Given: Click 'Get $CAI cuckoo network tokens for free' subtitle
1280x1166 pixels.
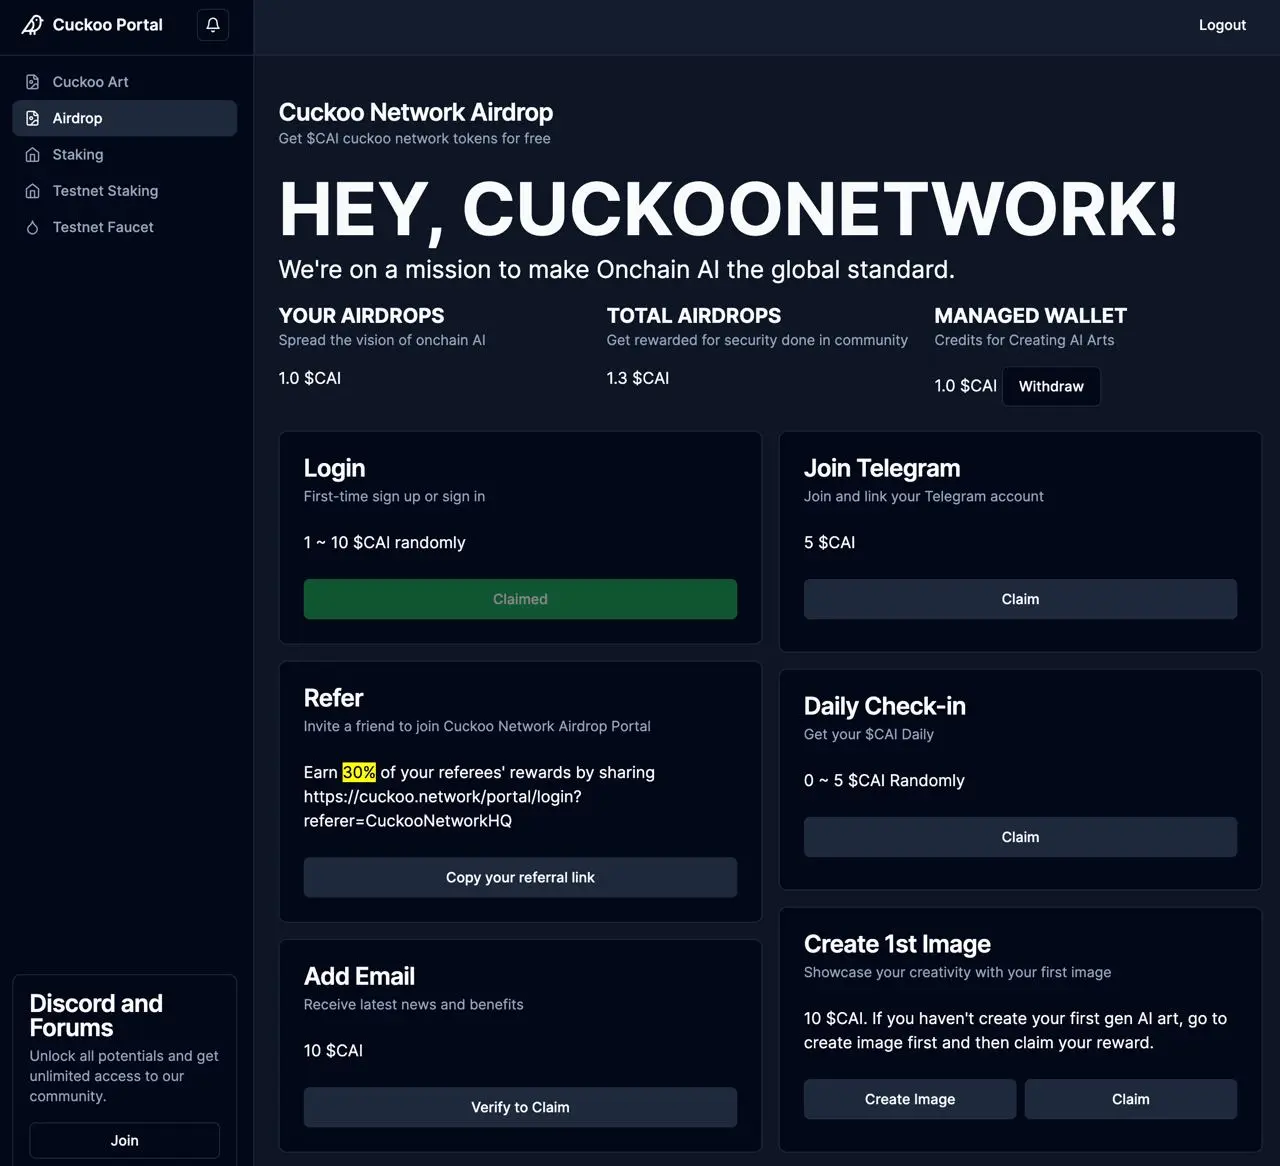Looking at the screenshot, I should click(415, 138).
